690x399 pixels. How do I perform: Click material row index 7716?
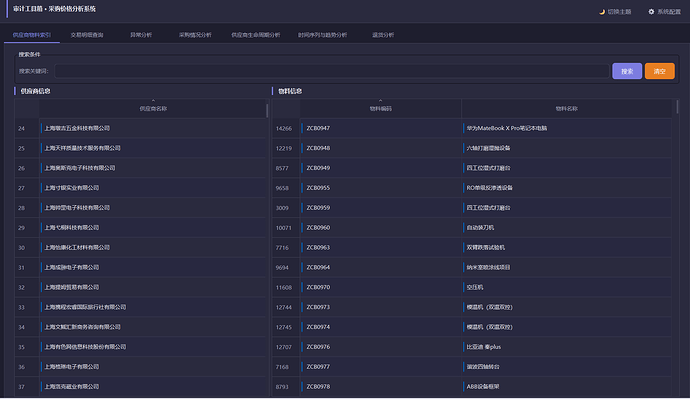pyautogui.click(x=282, y=248)
